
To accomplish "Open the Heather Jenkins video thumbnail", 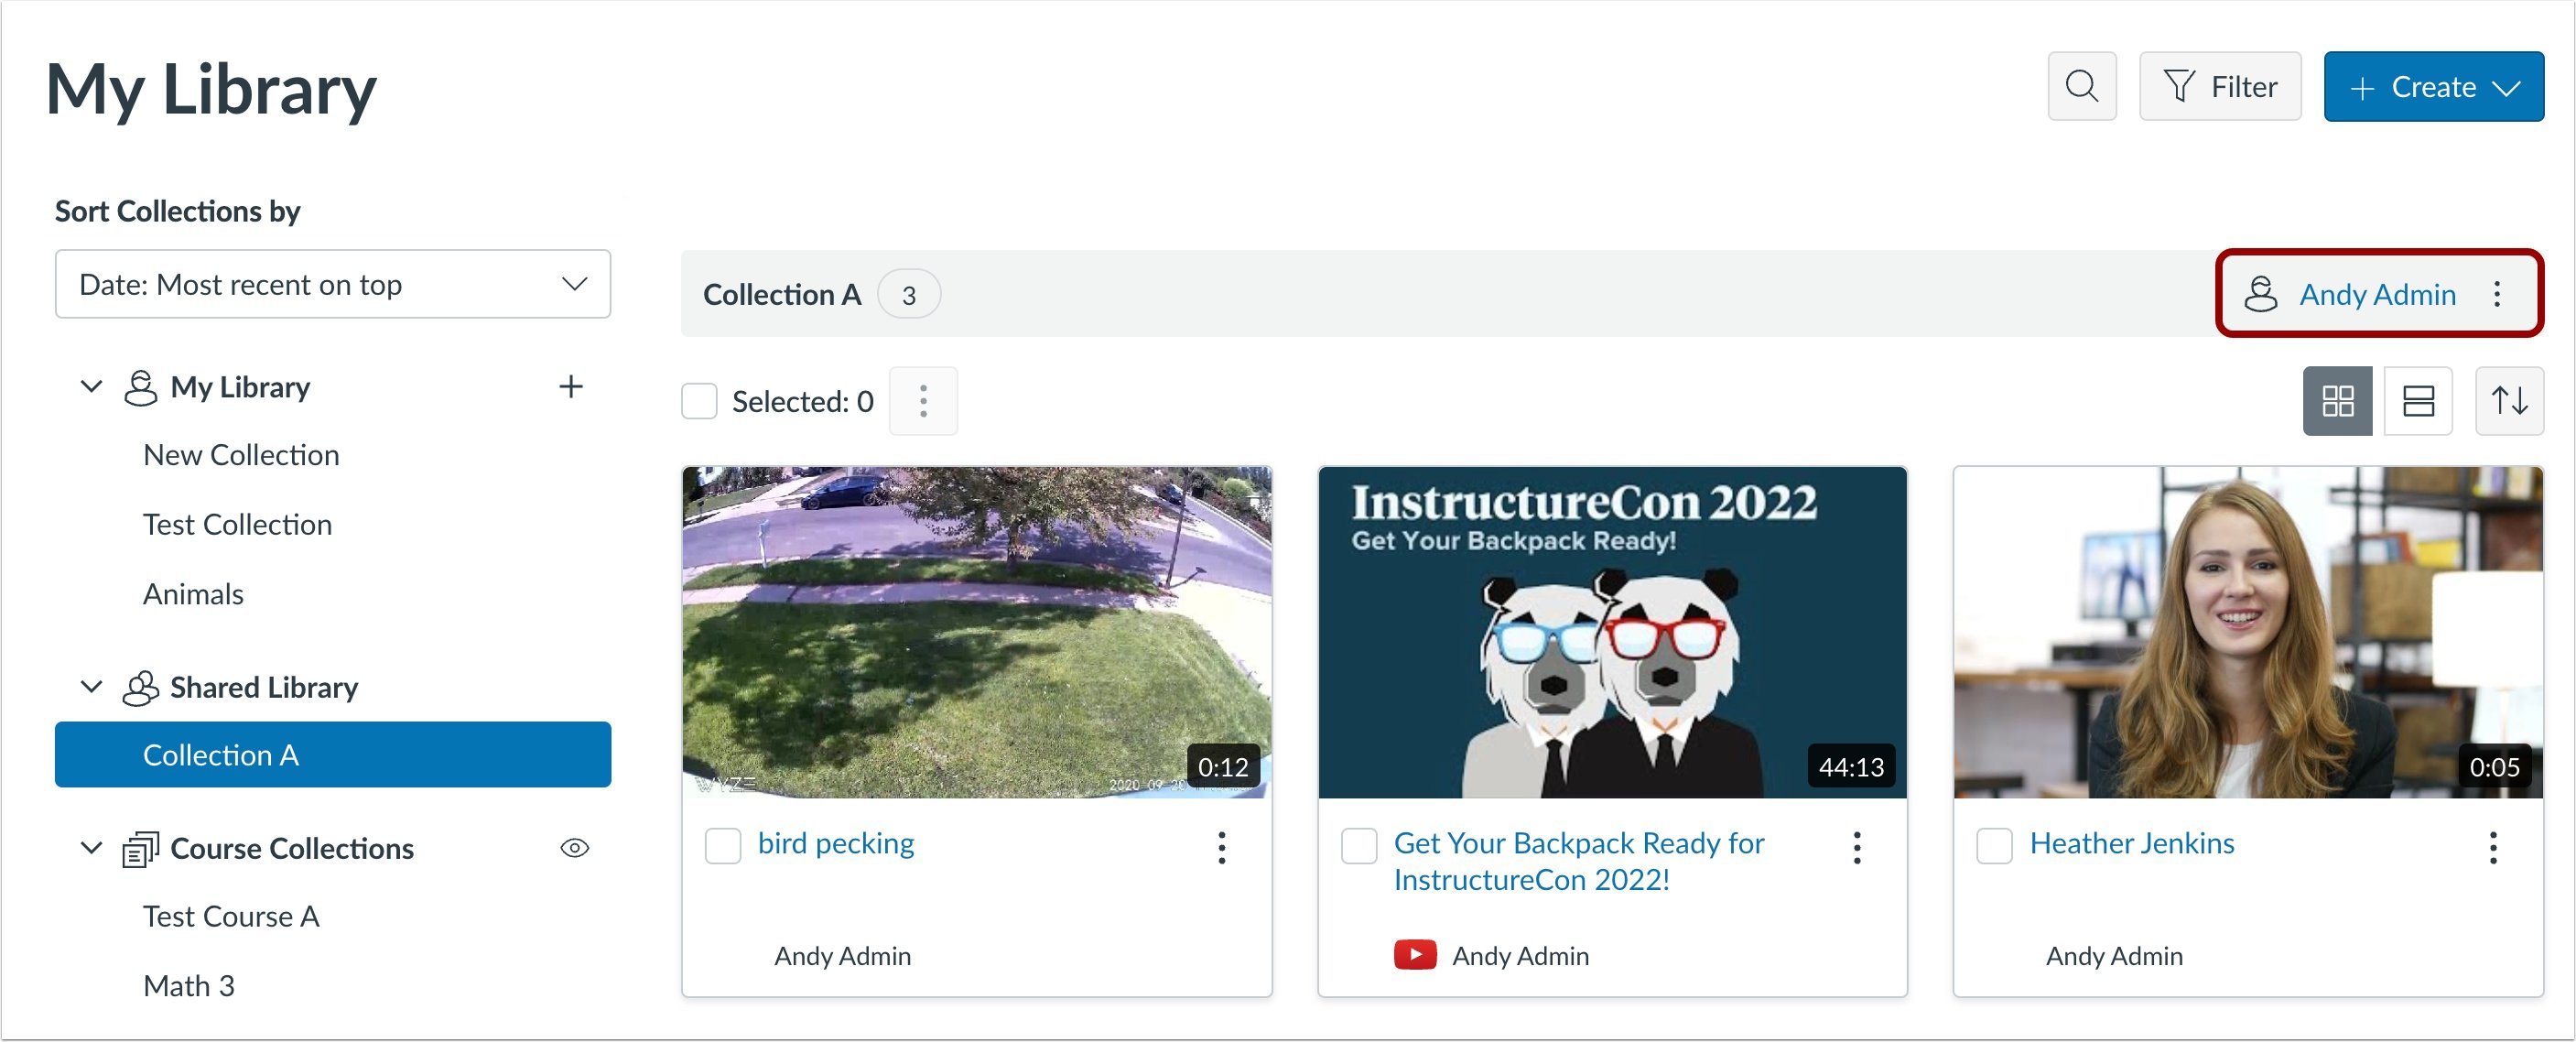I will 2247,632.
